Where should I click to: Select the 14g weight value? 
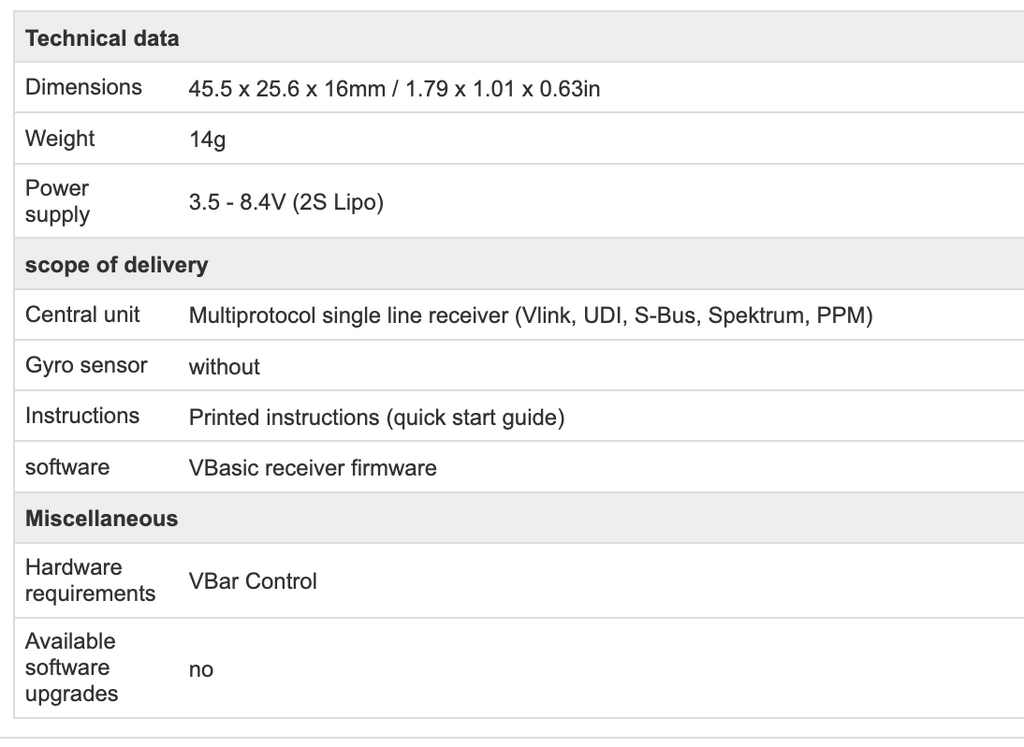pos(207,140)
